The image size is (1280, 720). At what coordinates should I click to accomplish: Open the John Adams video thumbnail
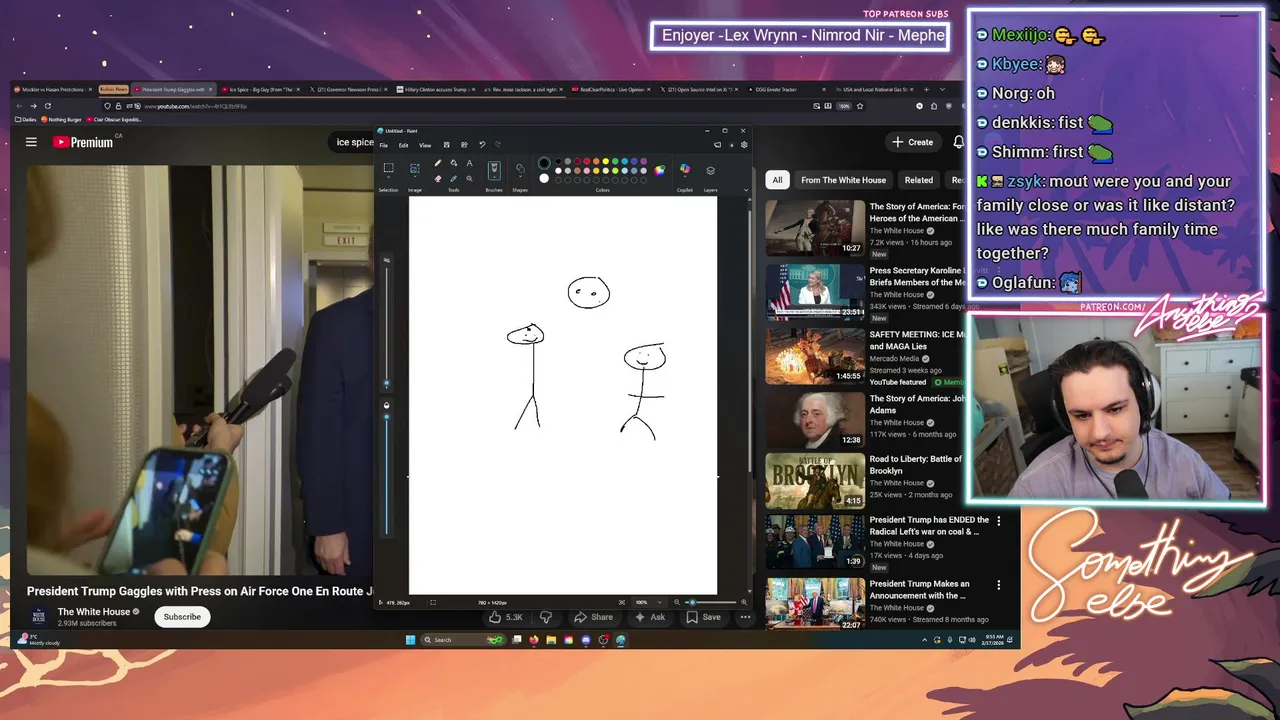click(815, 419)
